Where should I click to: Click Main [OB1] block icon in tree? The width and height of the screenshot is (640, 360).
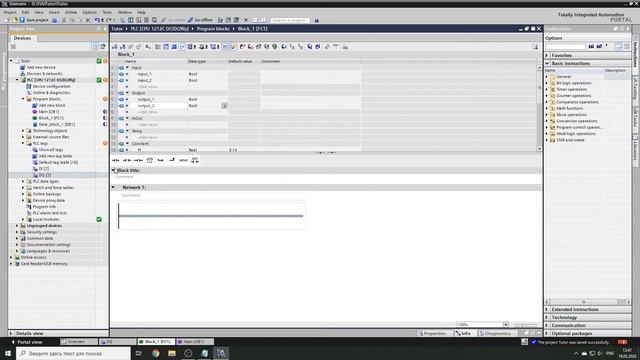(x=35, y=111)
